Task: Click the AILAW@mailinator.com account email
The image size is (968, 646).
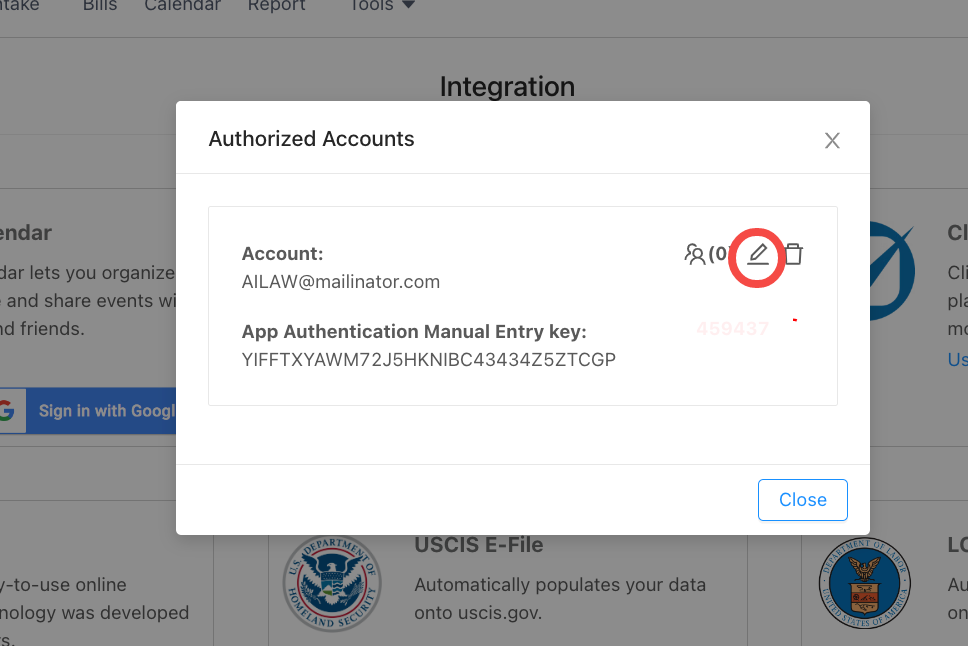Action: point(341,282)
